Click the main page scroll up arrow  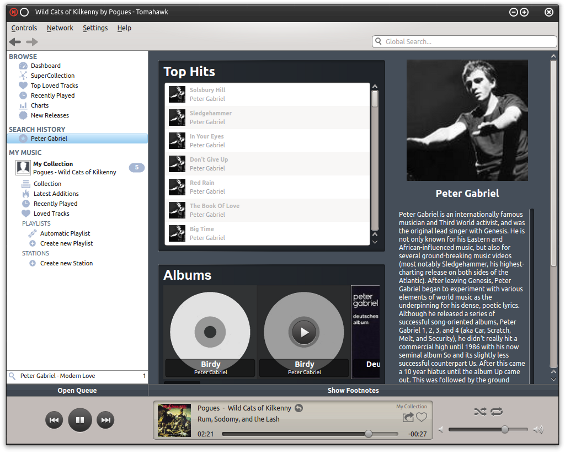[x=553, y=56]
